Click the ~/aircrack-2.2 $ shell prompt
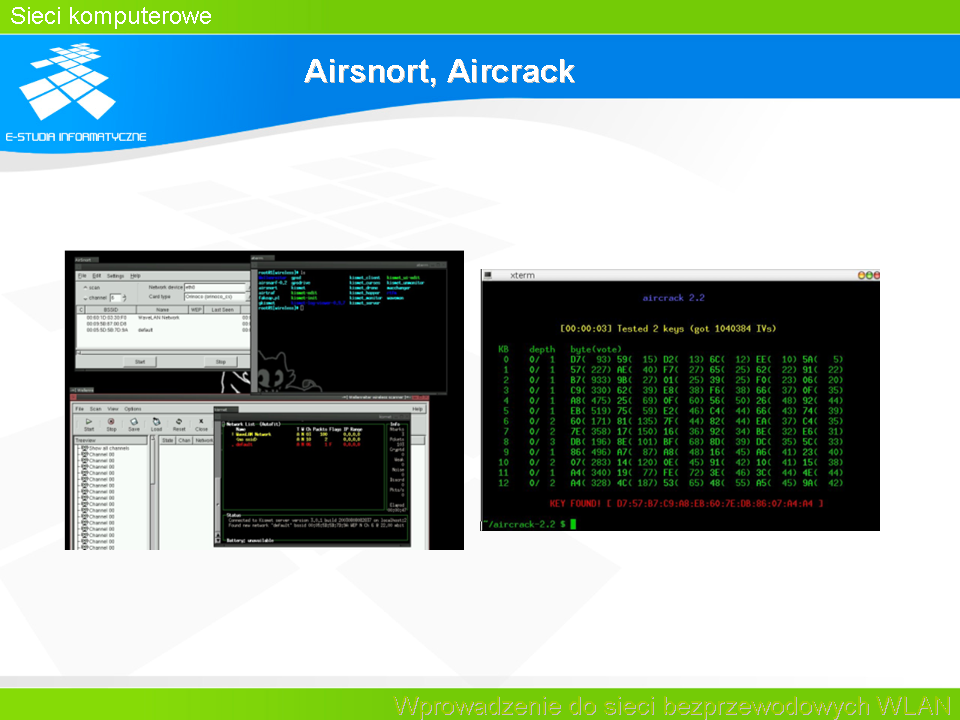The width and height of the screenshot is (960, 720). [525, 524]
